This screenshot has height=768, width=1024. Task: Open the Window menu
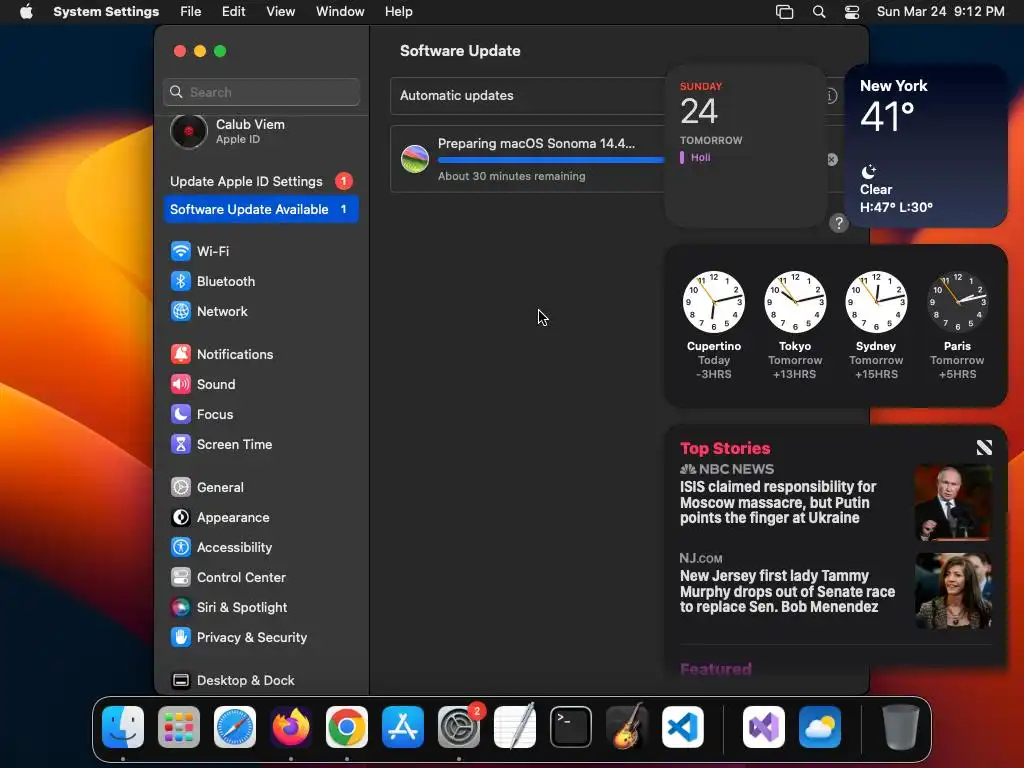(340, 12)
